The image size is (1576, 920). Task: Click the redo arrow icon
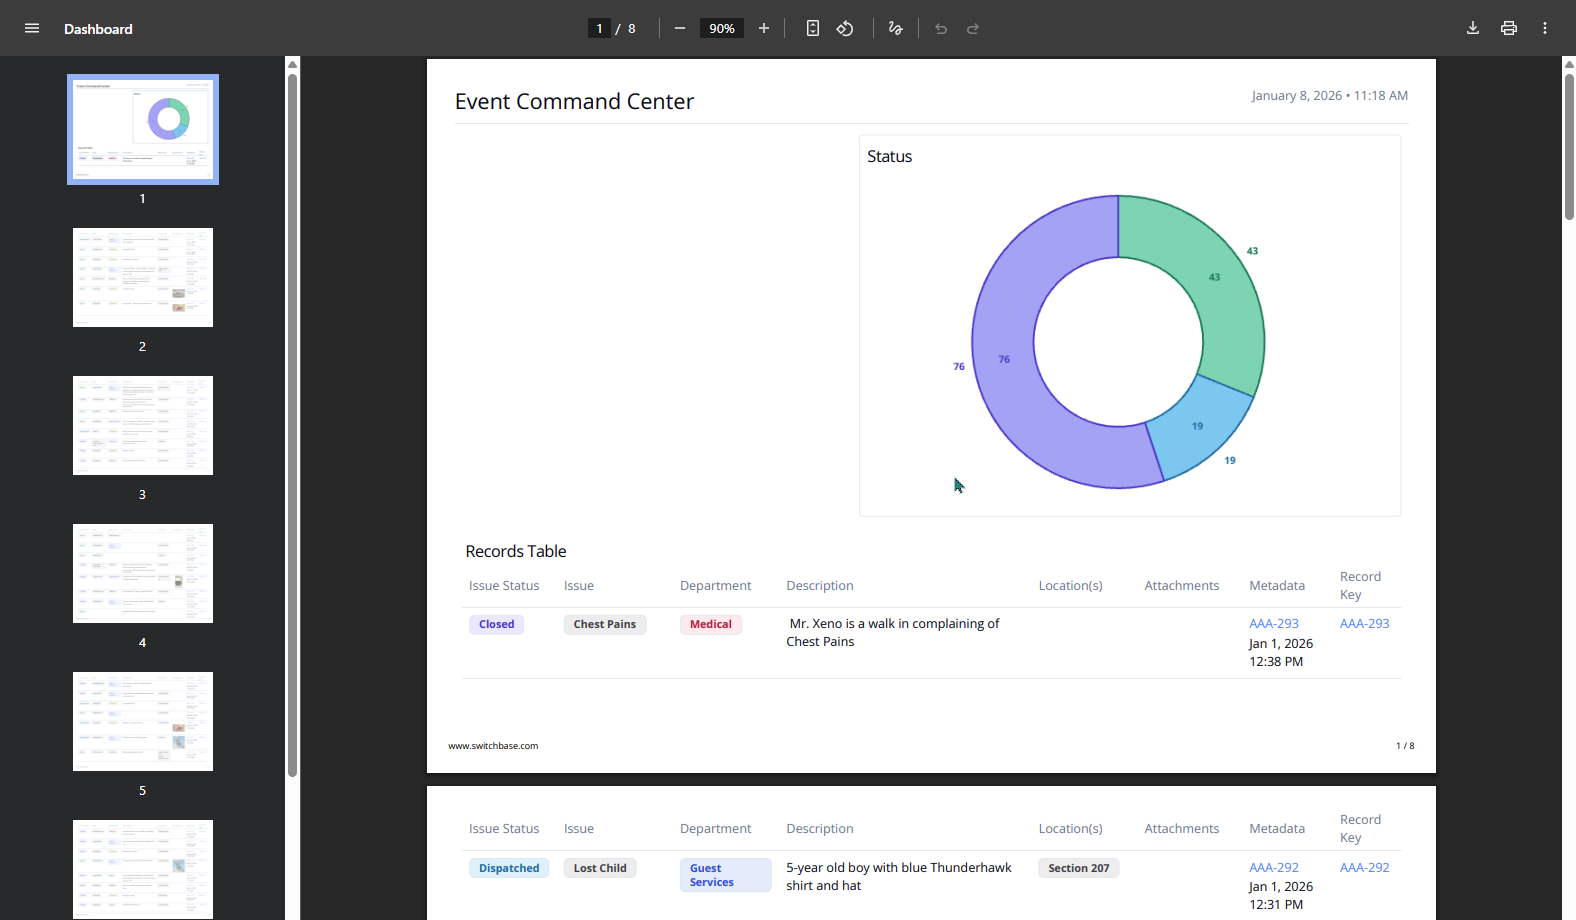pyautogui.click(x=973, y=28)
